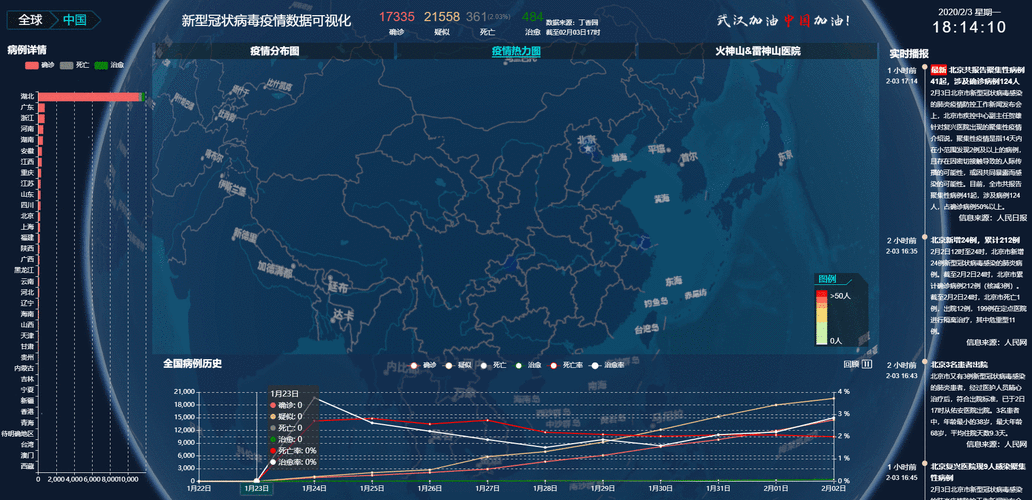Click gray 死亡 legend icon in 病例详情
The image size is (1032, 500).
point(67,65)
